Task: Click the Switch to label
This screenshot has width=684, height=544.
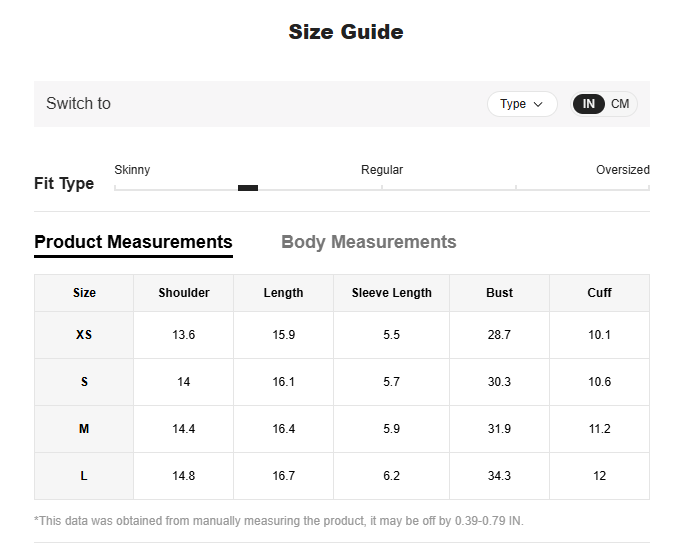Action: click(79, 104)
